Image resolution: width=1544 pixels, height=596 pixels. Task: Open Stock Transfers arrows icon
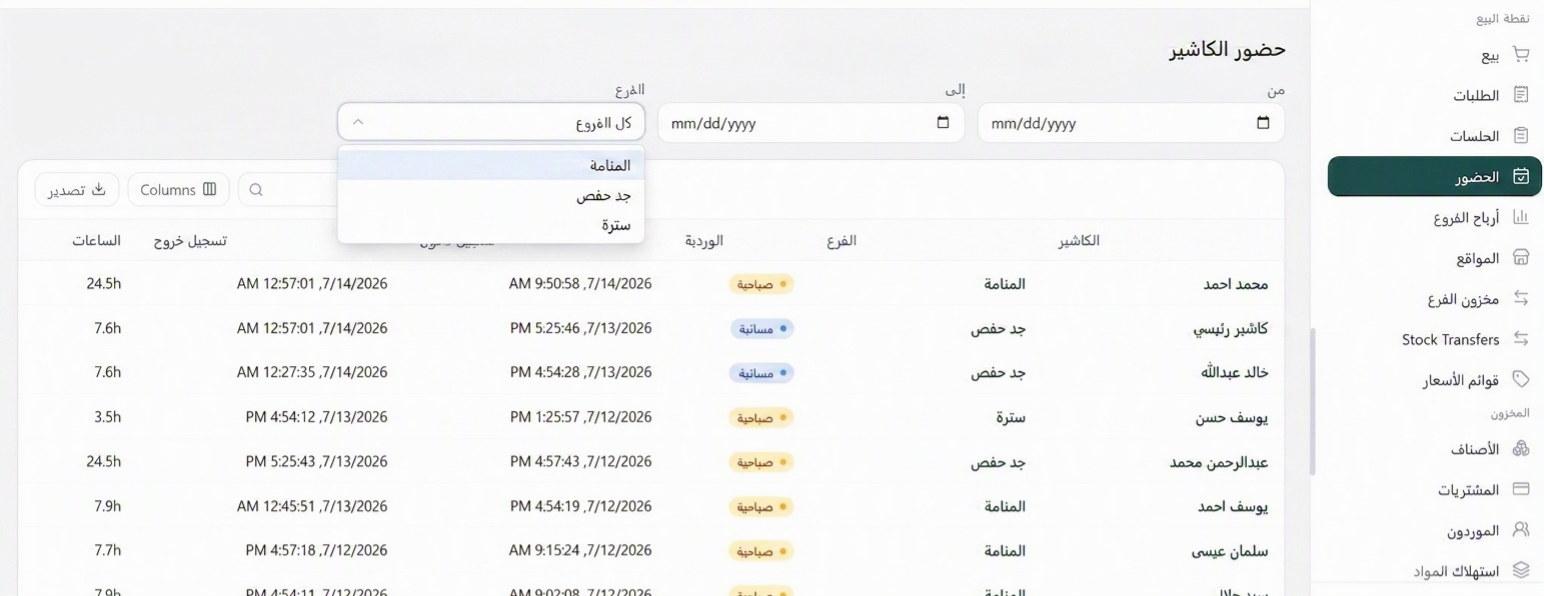(x=1521, y=339)
